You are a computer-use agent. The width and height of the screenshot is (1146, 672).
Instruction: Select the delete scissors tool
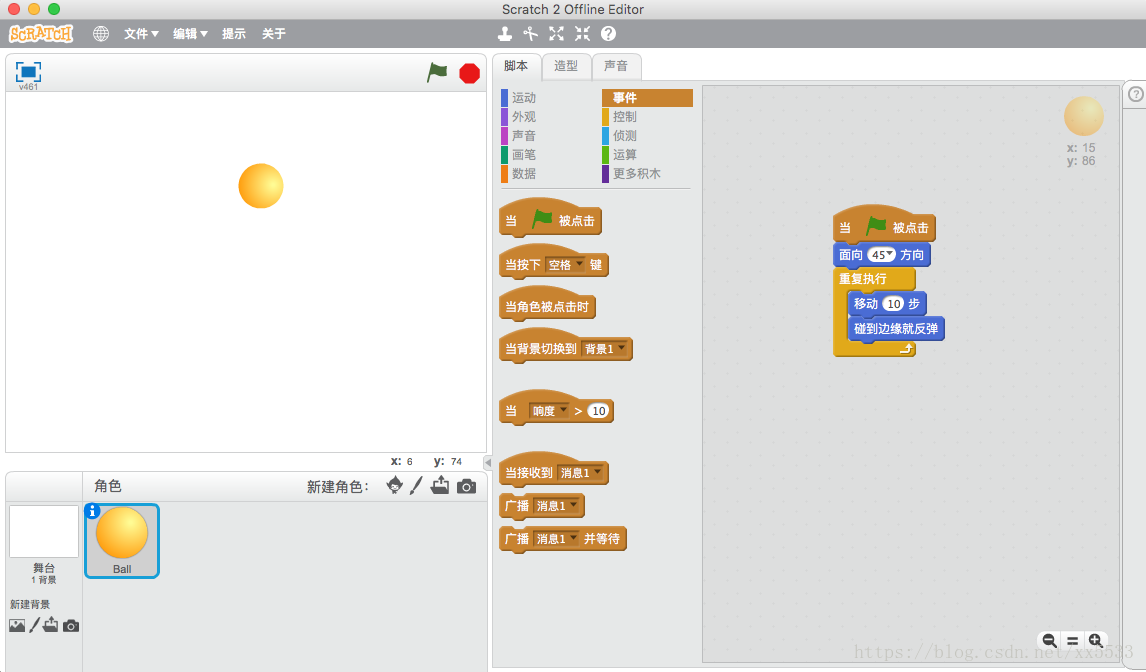pos(531,34)
